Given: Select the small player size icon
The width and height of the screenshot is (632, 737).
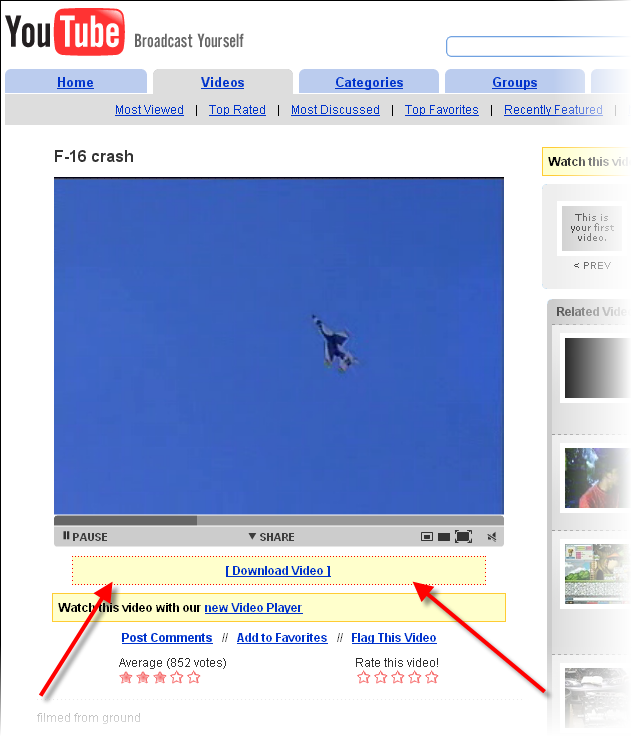Looking at the screenshot, I should (427, 536).
